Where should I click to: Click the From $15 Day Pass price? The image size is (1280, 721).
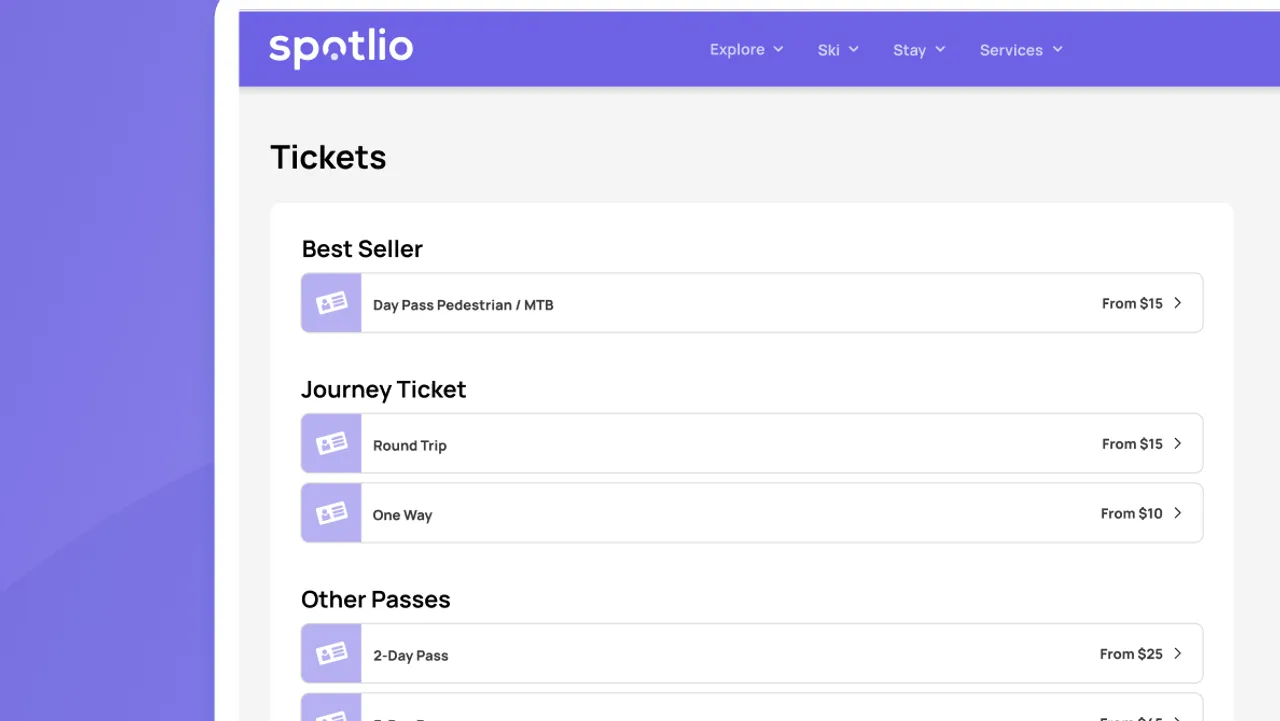pyautogui.click(x=1132, y=303)
